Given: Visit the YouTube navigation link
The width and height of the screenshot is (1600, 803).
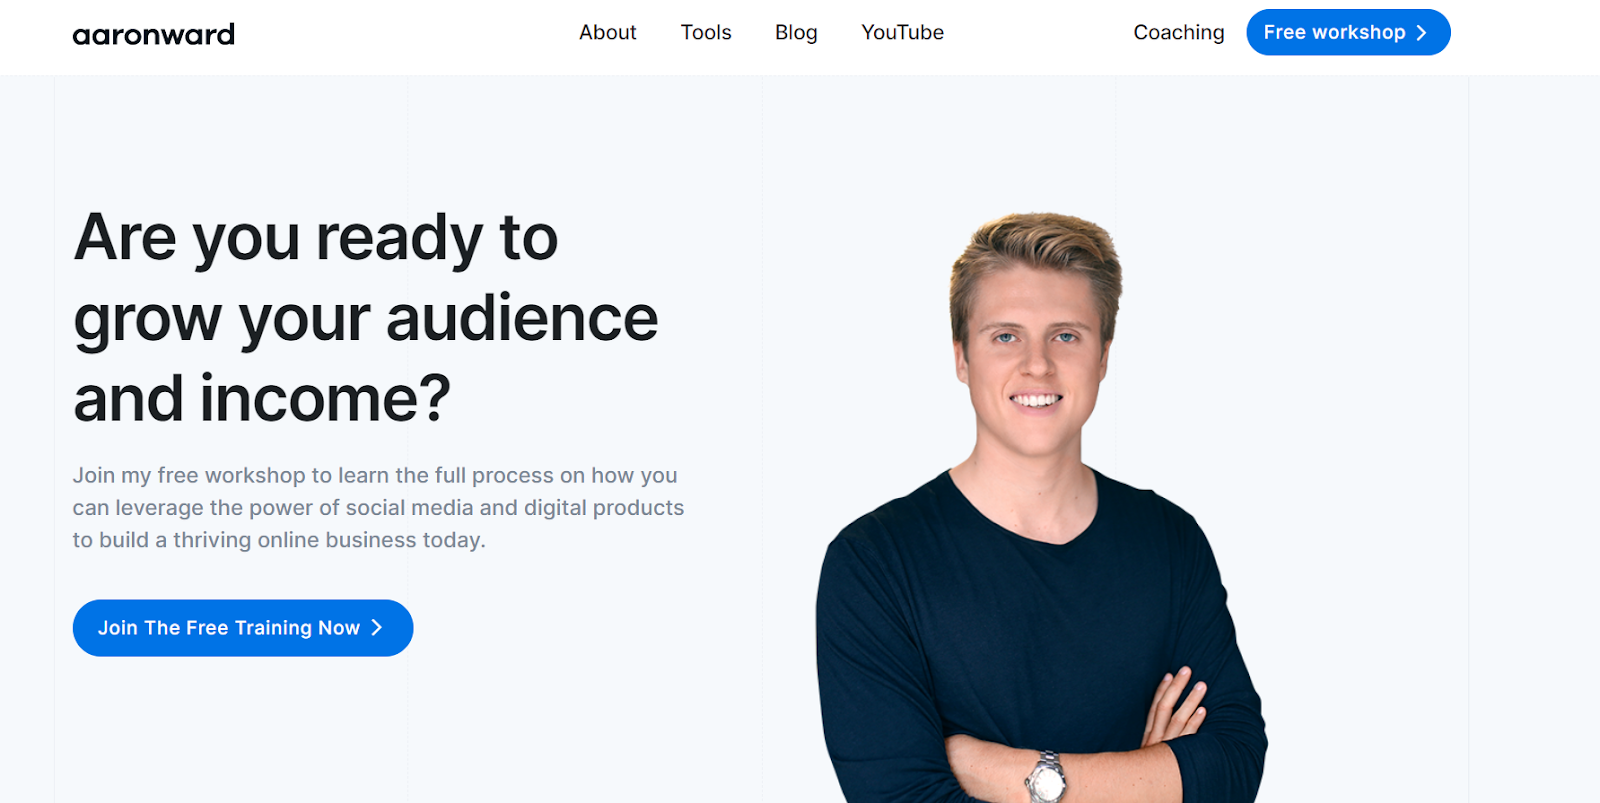Looking at the screenshot, I should pyautogui.click(x=903, y=32).
